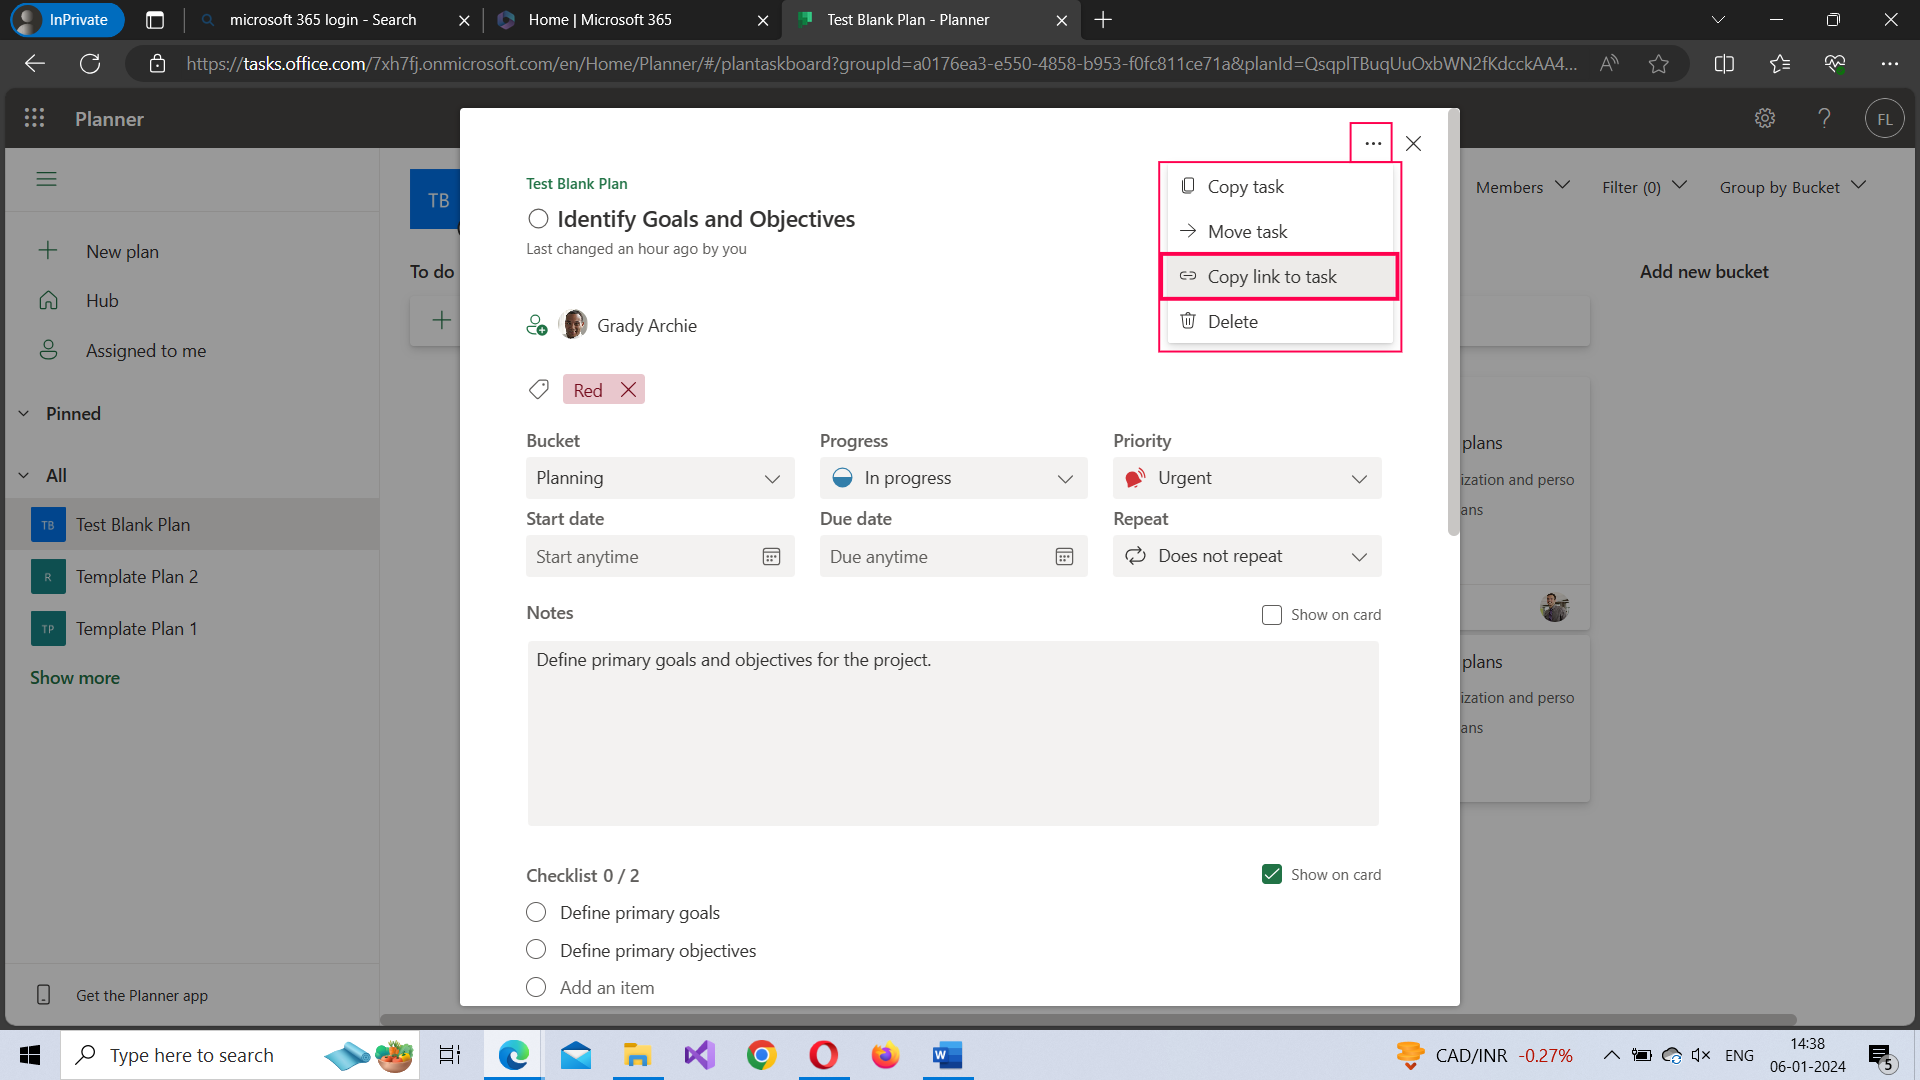
Task: Open Google Chrome from the taskbar
Action: tap(761, 1055)
